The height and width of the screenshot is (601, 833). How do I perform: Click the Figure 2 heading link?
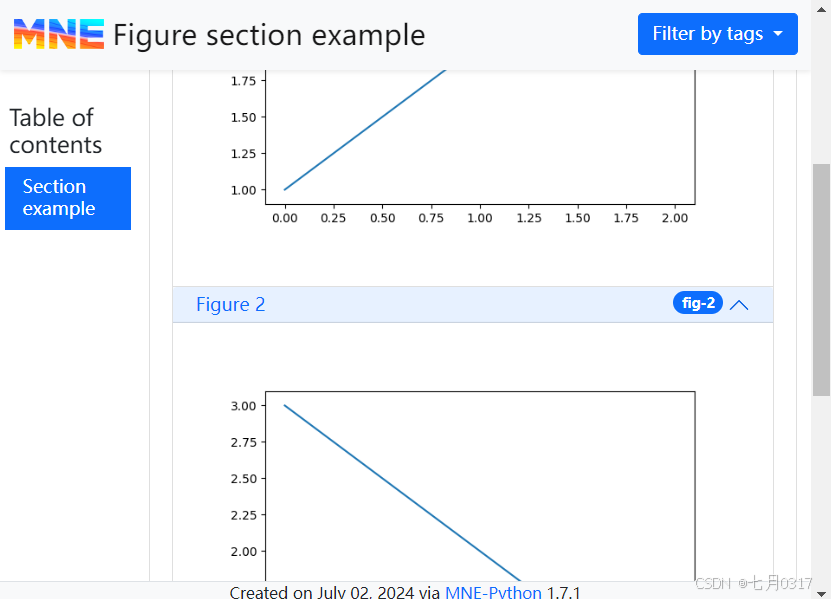(231, 305)
